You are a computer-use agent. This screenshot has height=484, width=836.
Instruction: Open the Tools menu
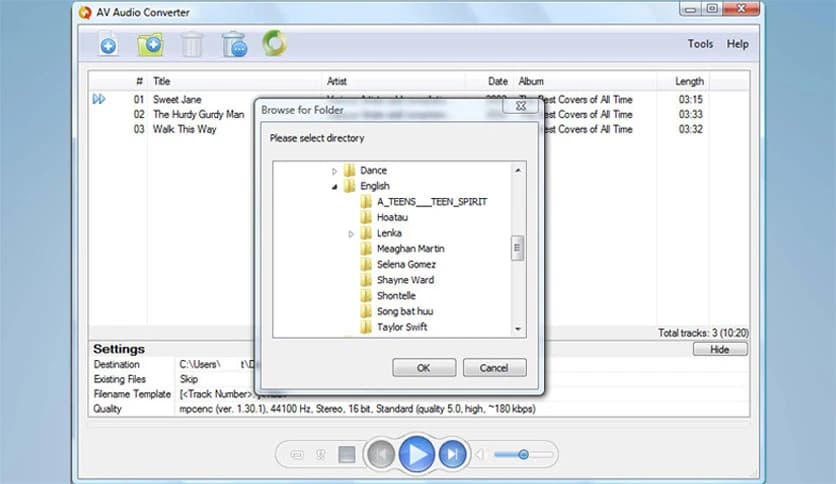click(700, 44)
